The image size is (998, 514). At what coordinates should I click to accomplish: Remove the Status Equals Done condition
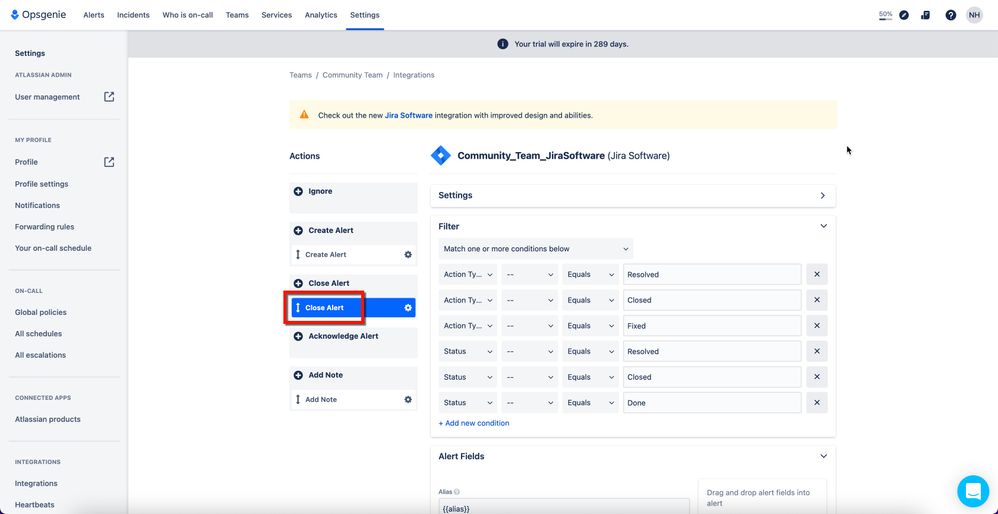coord(817,403)
